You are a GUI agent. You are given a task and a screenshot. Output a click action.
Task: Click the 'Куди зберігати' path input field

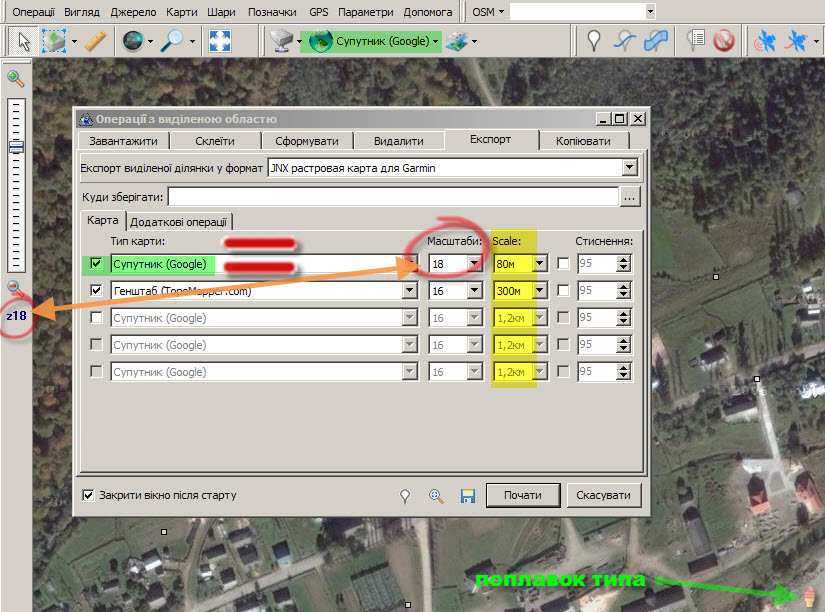tap(392, 197)
